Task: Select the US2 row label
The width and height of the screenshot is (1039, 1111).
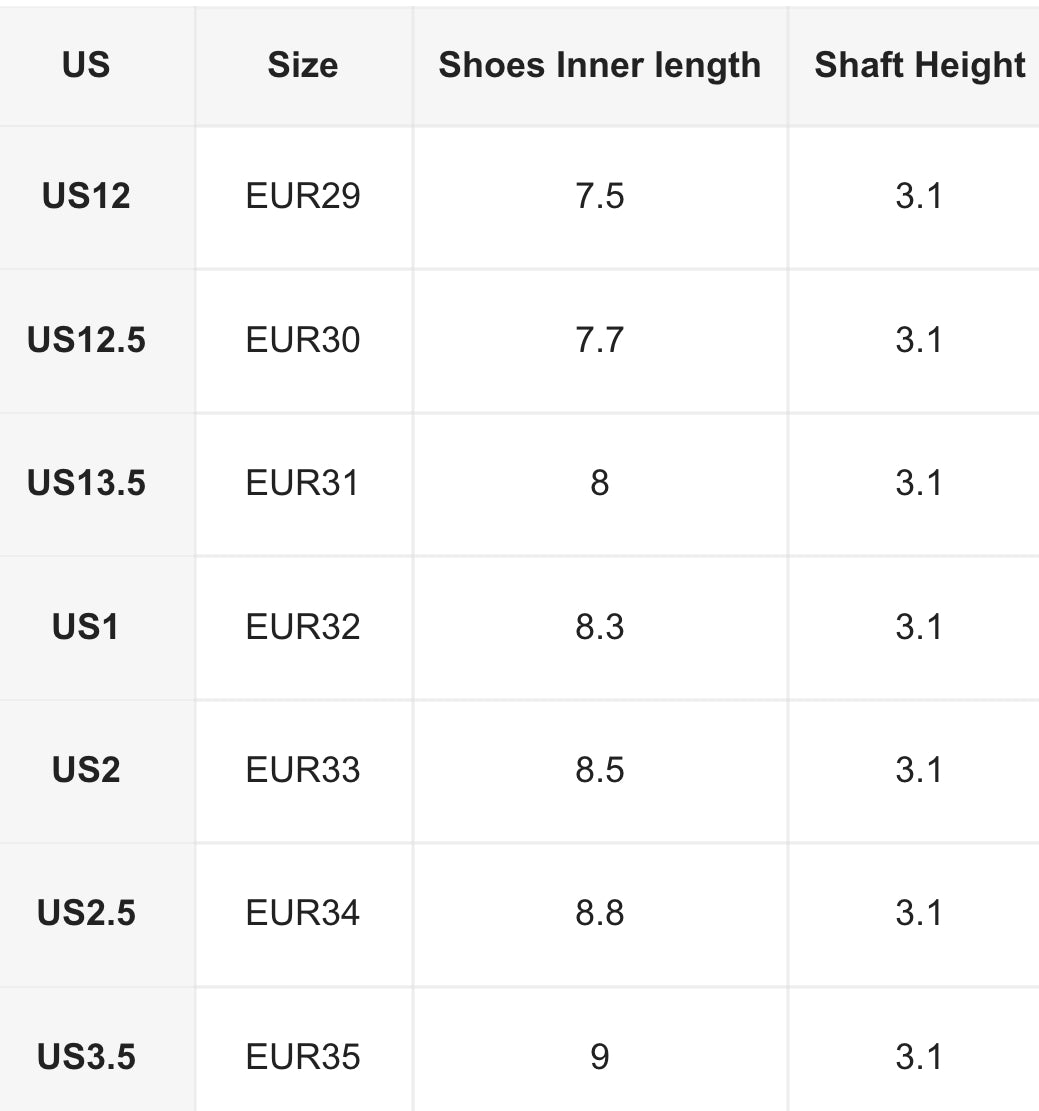Action: [x=86, y=770]
